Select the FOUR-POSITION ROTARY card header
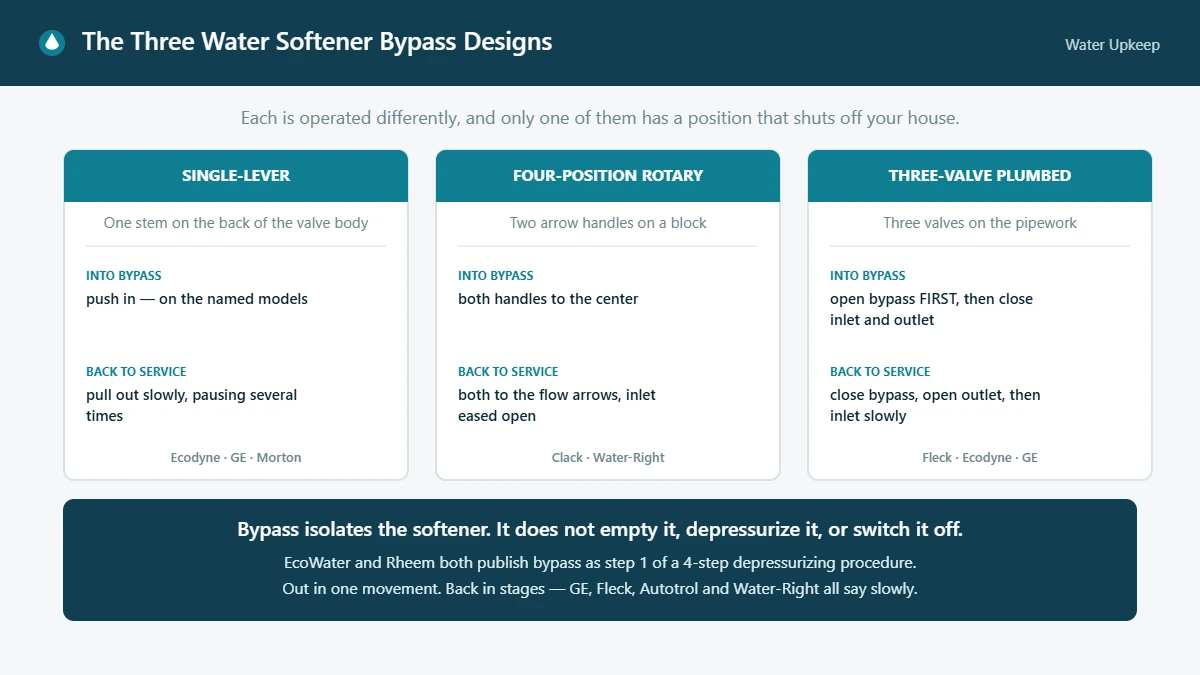 pyautogui.click(x=608, y=176)
